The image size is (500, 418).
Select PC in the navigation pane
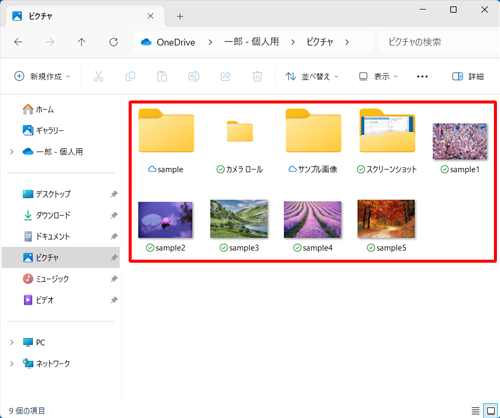pyautogui.click(x=34, y=342)
